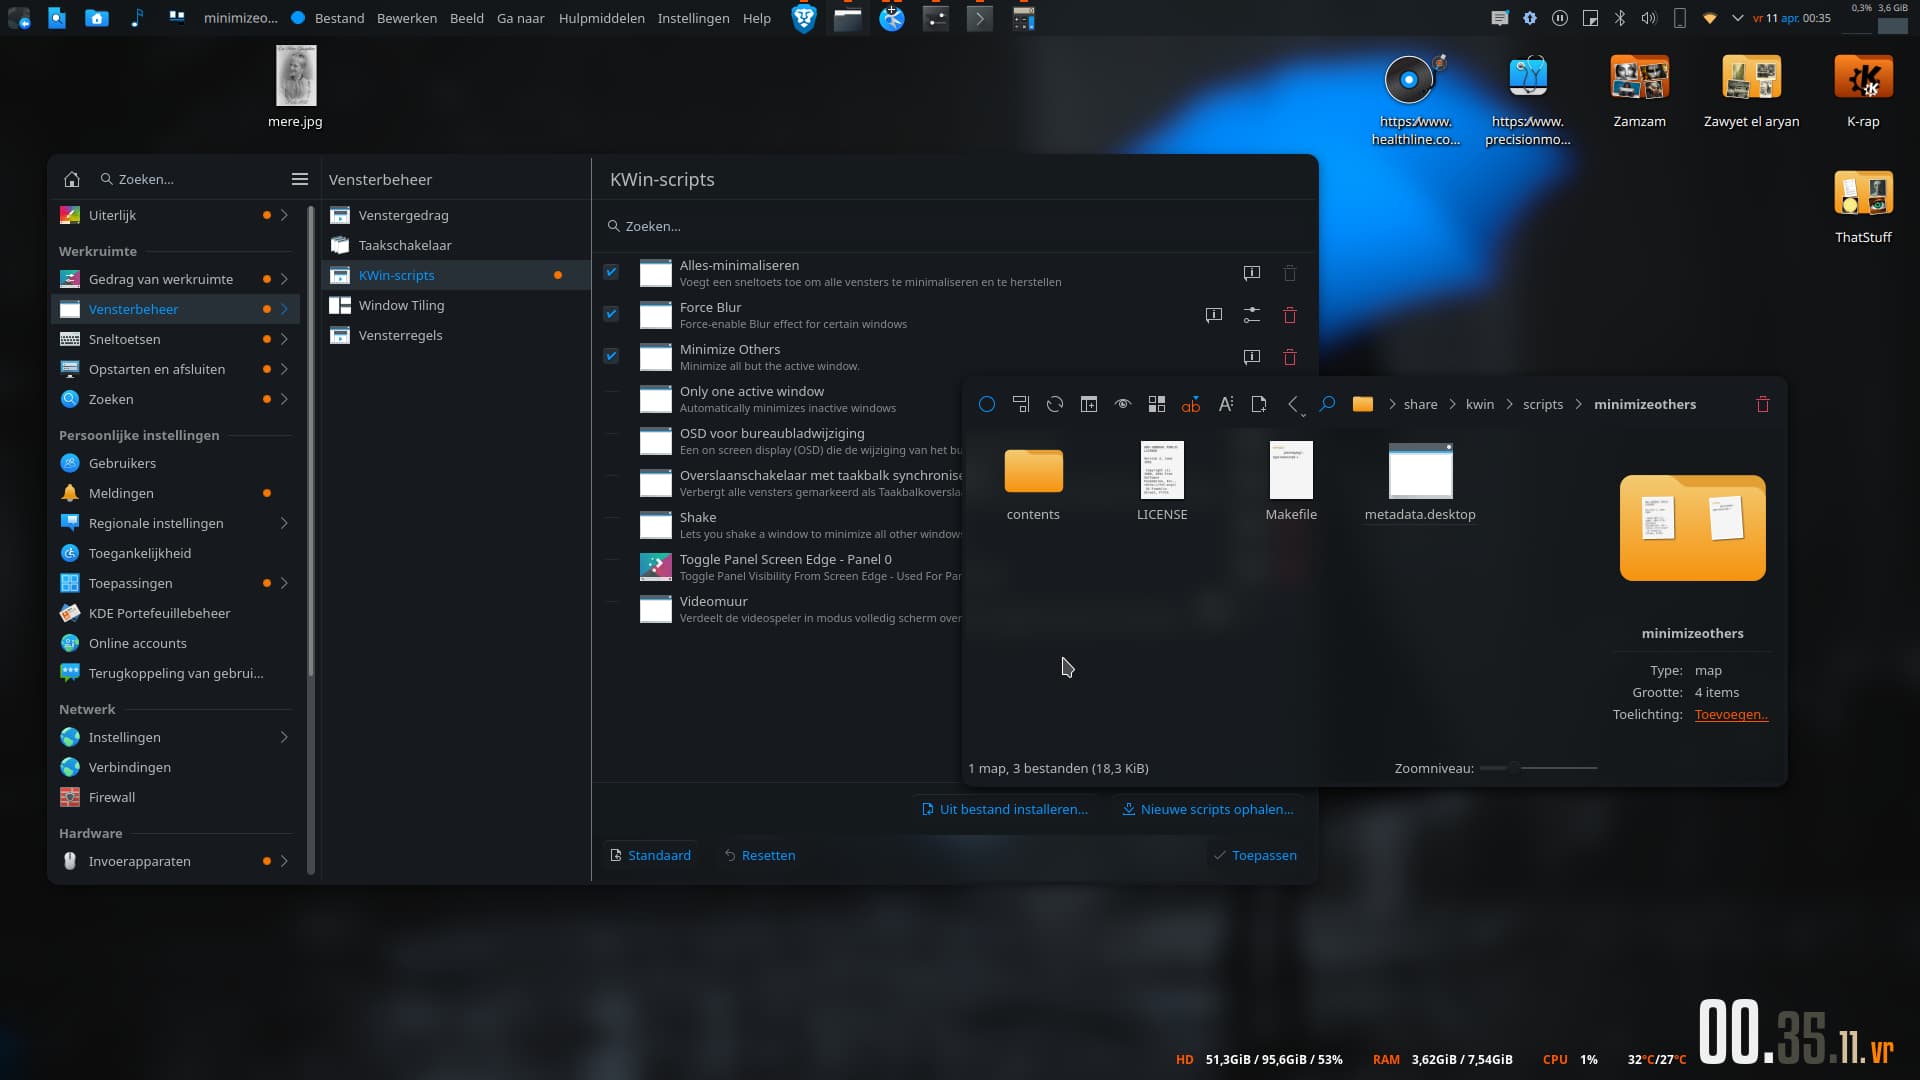
Task: Open the search magnifier in file manager toolbar
Action: point(1327,404)
